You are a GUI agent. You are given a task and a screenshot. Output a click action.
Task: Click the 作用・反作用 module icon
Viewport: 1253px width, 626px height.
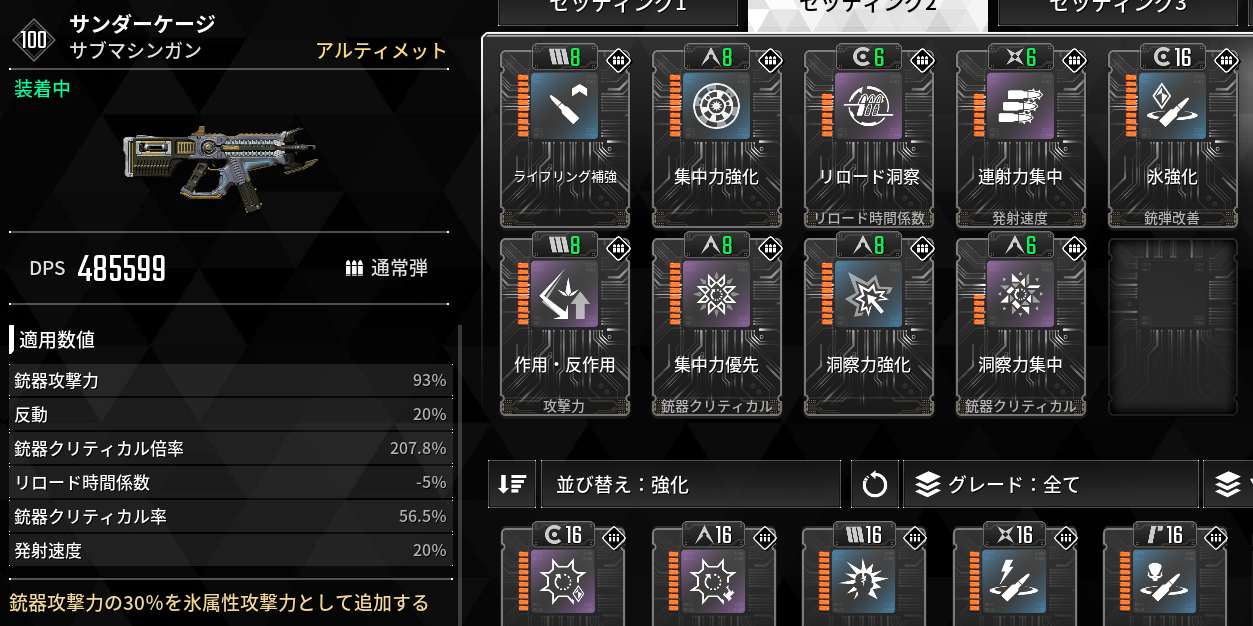565,294
